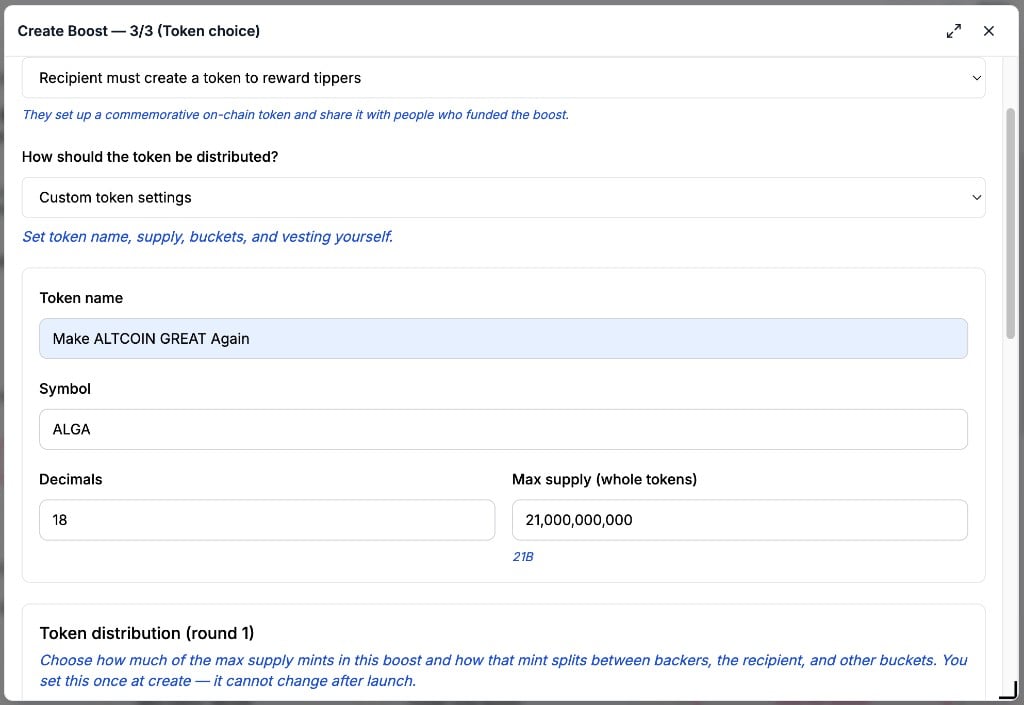
Task: Click the Max supply field showing 21,000,000,000
Action: click(740, 520)
